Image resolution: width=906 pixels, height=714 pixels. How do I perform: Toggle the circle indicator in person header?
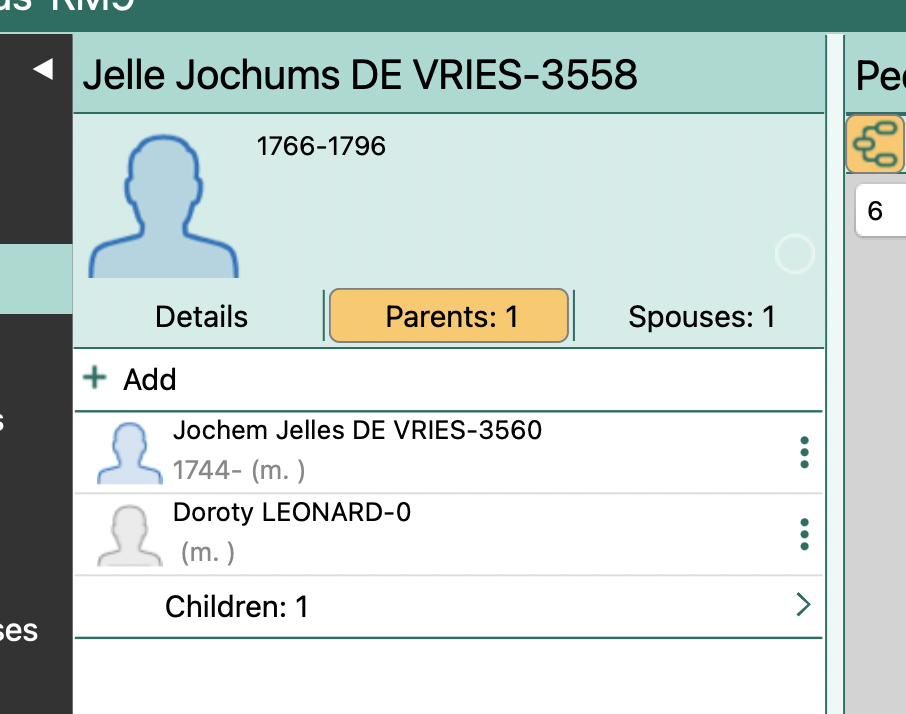[x=794, y=255]
